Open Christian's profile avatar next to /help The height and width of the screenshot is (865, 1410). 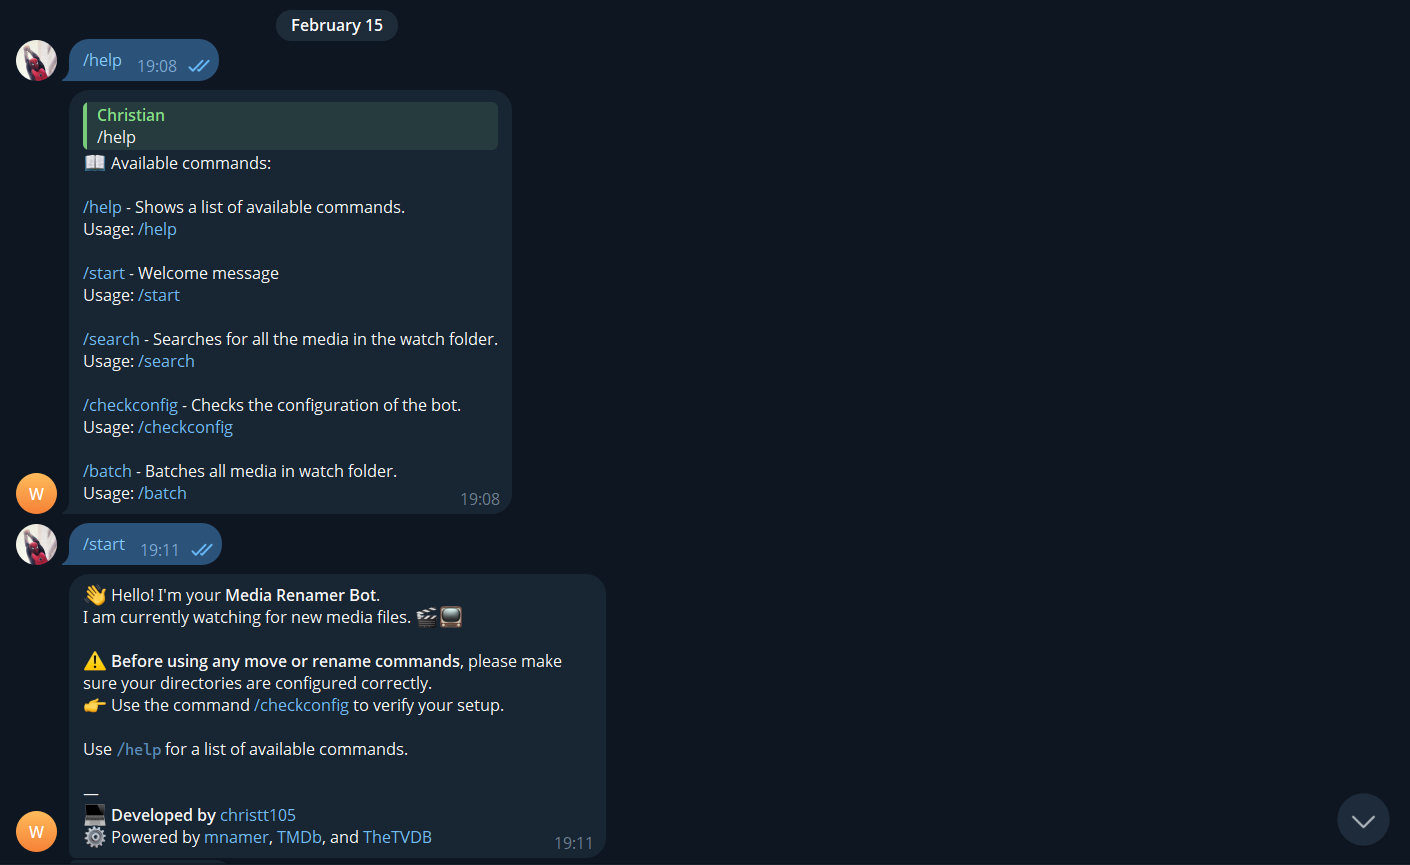[36, 60]
